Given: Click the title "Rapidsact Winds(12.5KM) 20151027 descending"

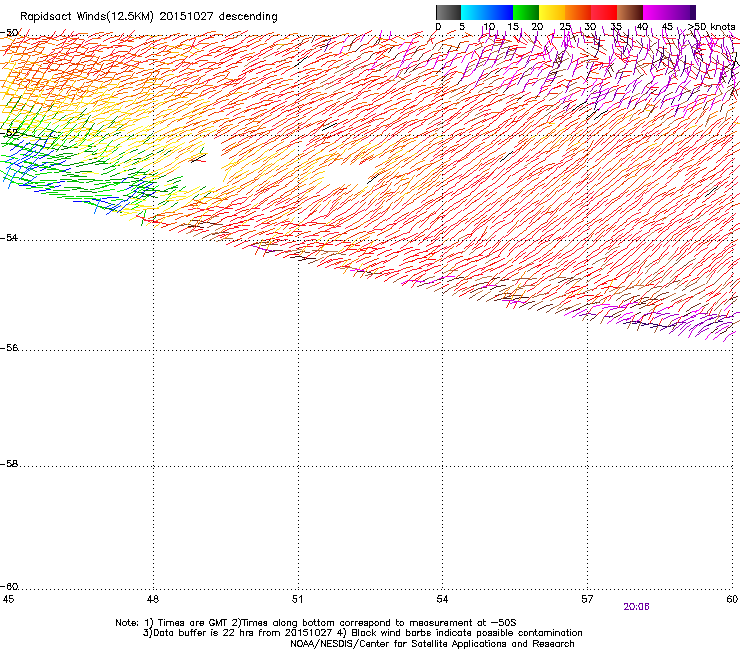Looking at the screenshot, I should (149, 16).
